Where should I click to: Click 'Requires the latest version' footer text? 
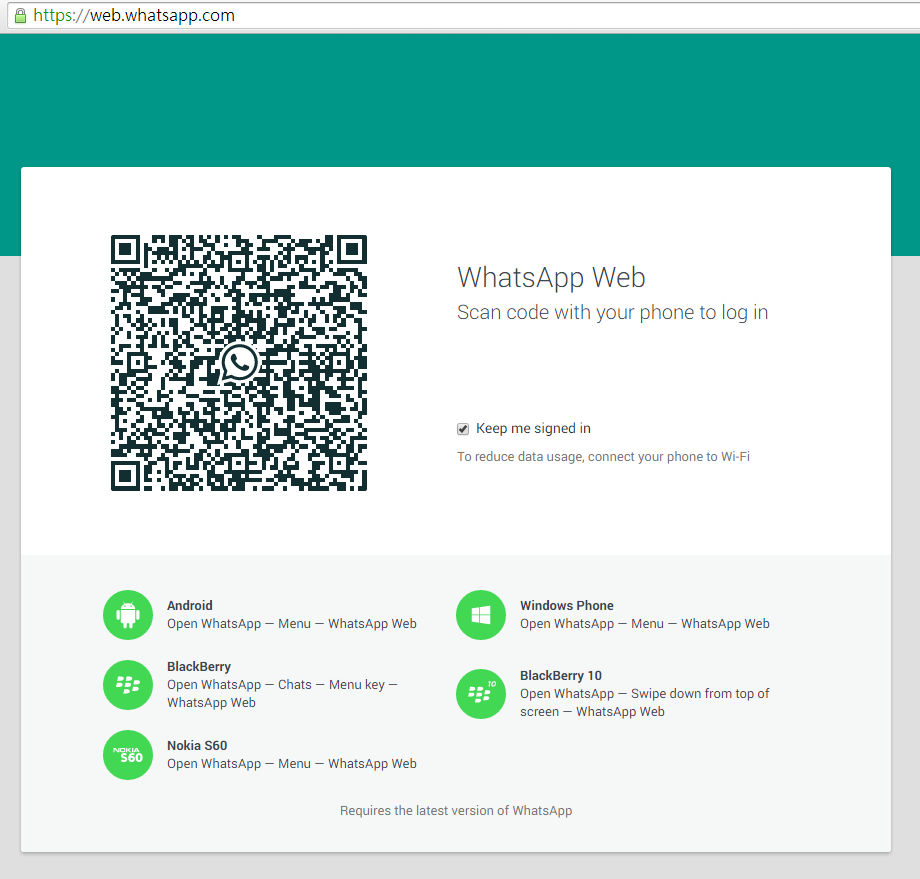(456, 811)
